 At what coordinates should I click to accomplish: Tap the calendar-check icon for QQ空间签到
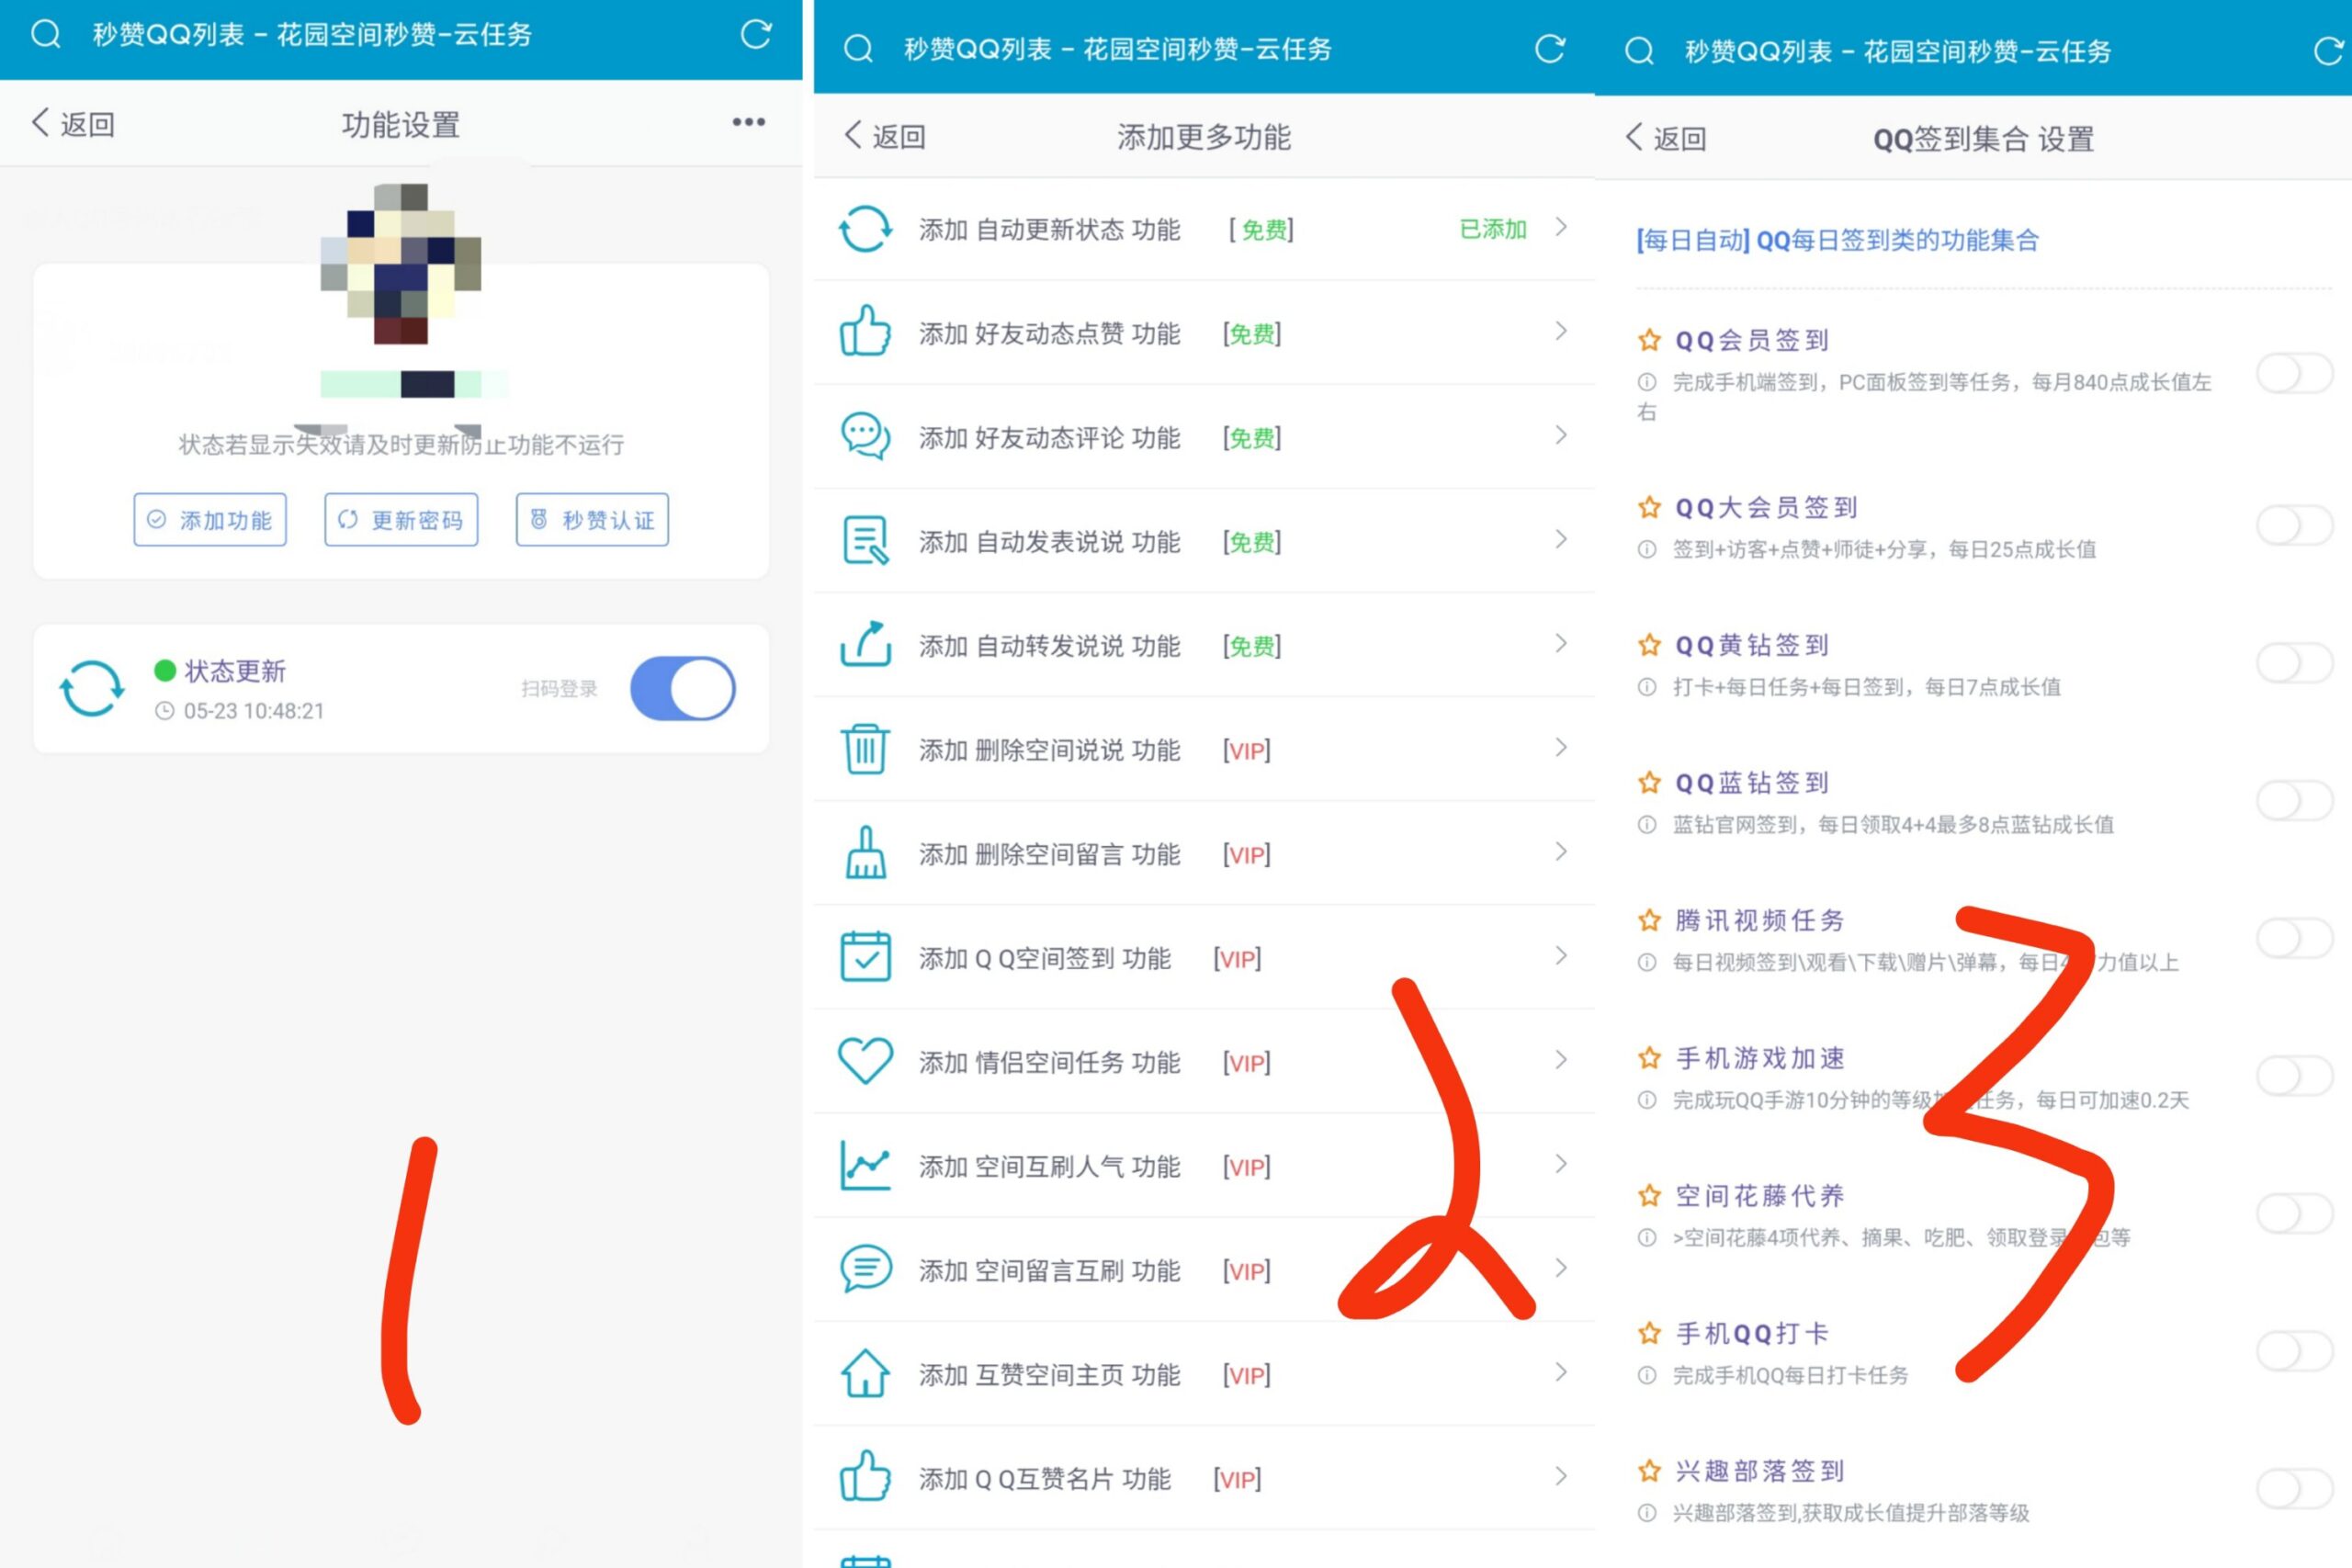click(x=865, y=956)
